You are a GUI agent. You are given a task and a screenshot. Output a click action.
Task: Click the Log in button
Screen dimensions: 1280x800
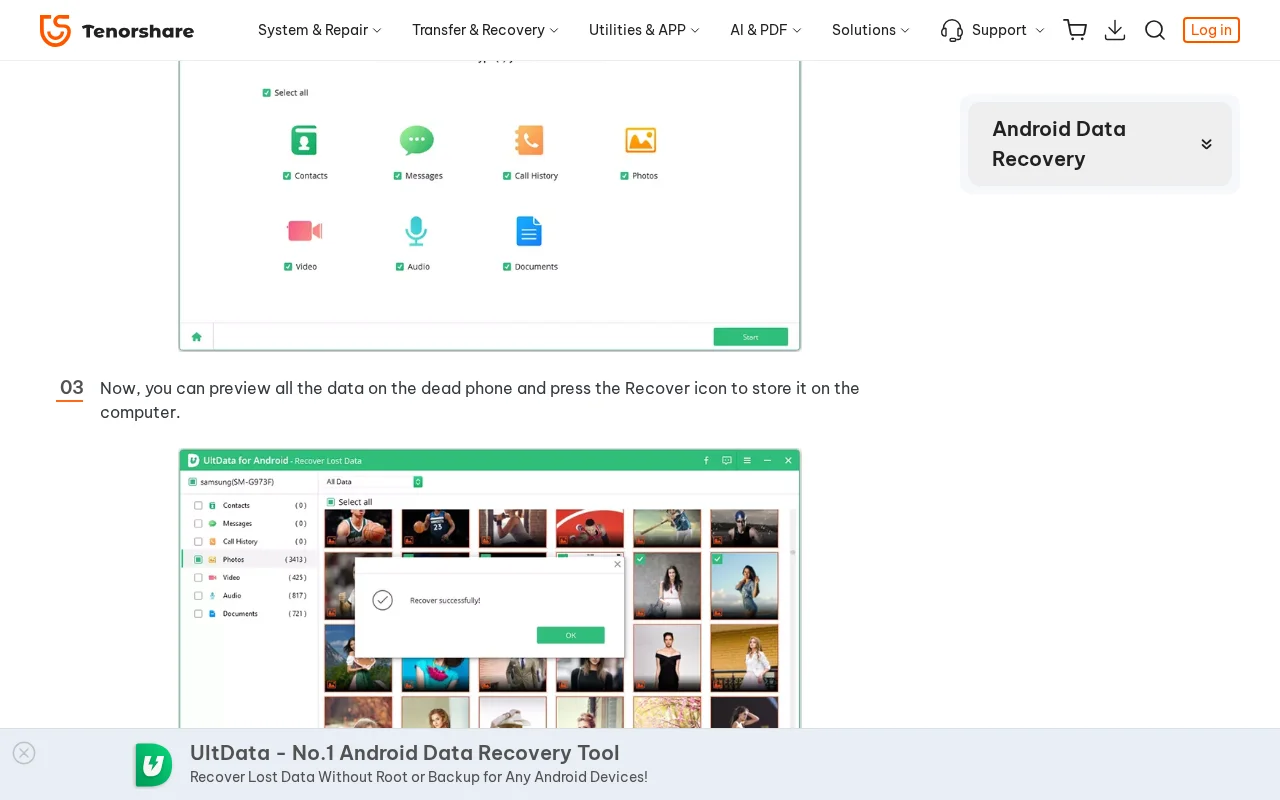coord(1210,30)
